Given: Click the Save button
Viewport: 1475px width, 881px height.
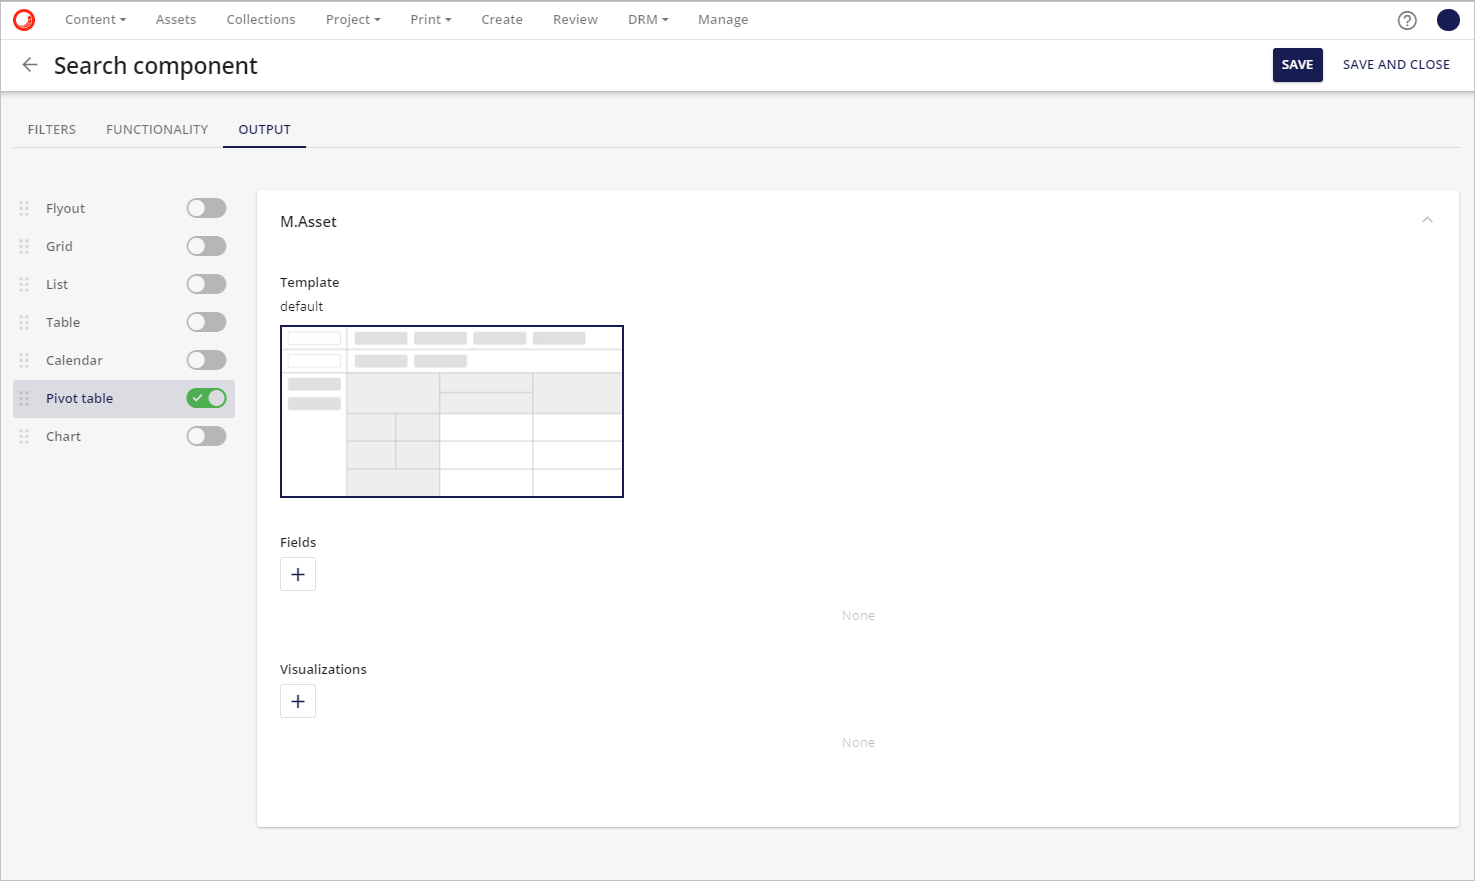Looking at the screenshot, I should coord(1297,65).
